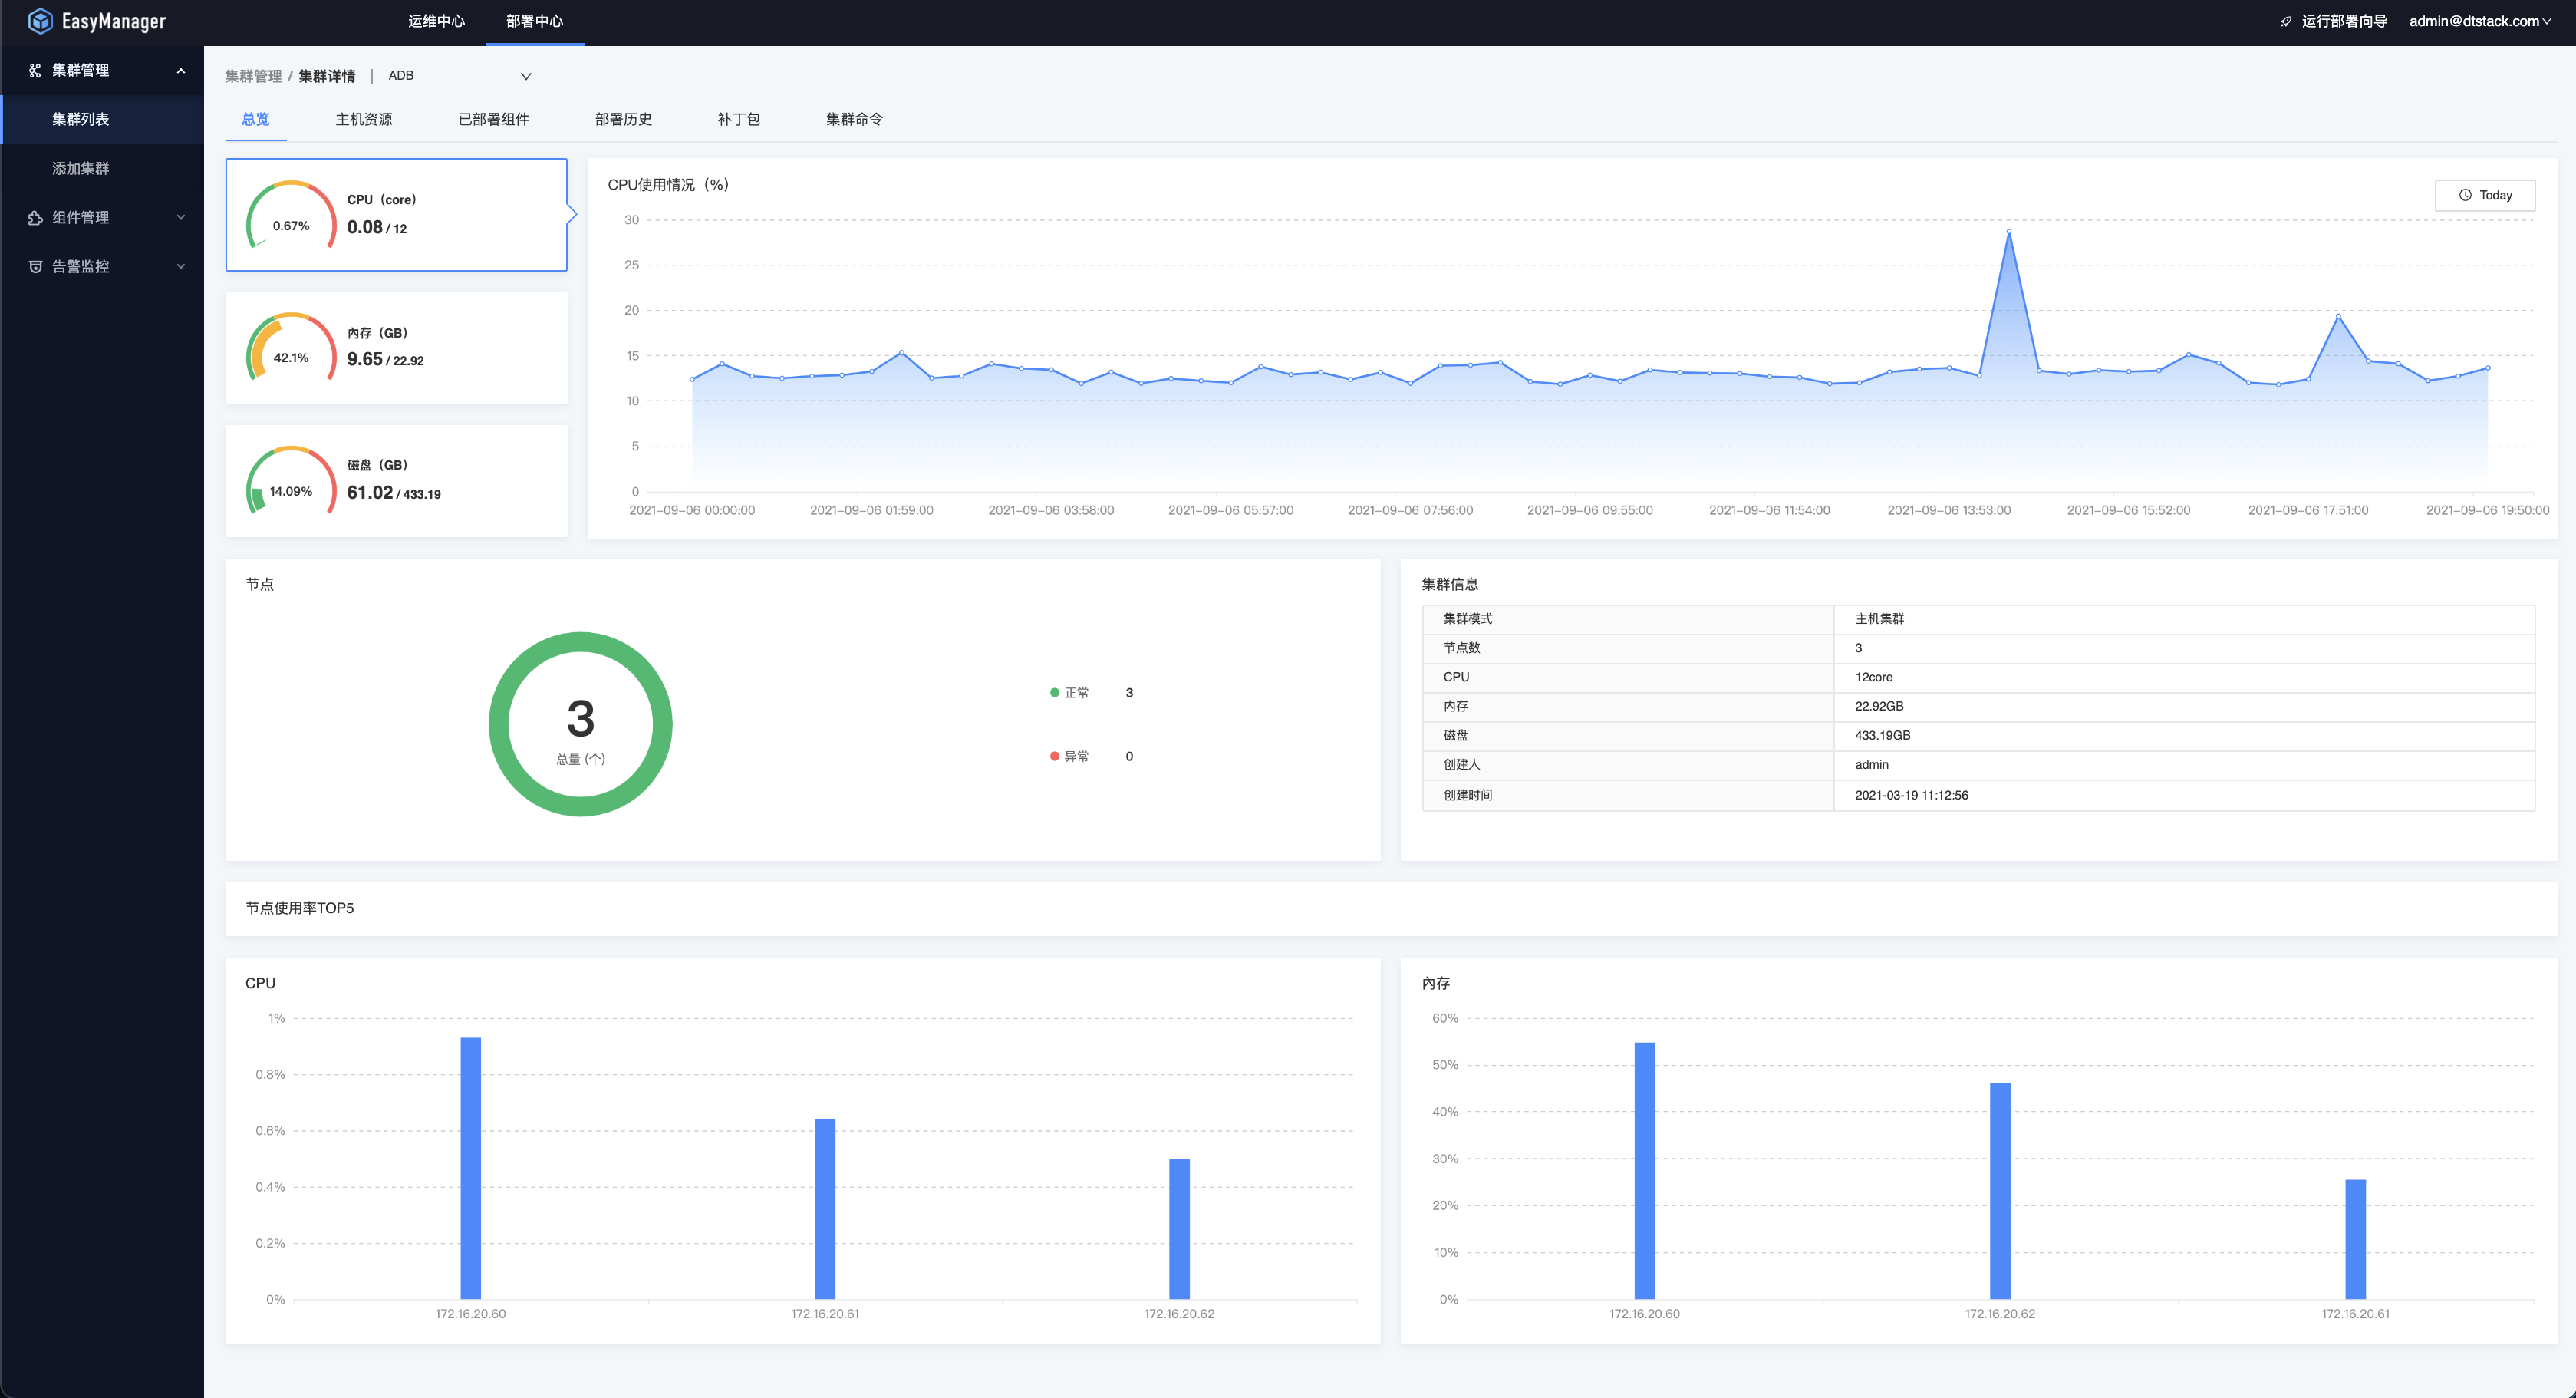The height and width of the screenshot is (1398, 2576).
Task: Expand the 告警监控 sidebar chevron
Action: click(x=181, y=267)
